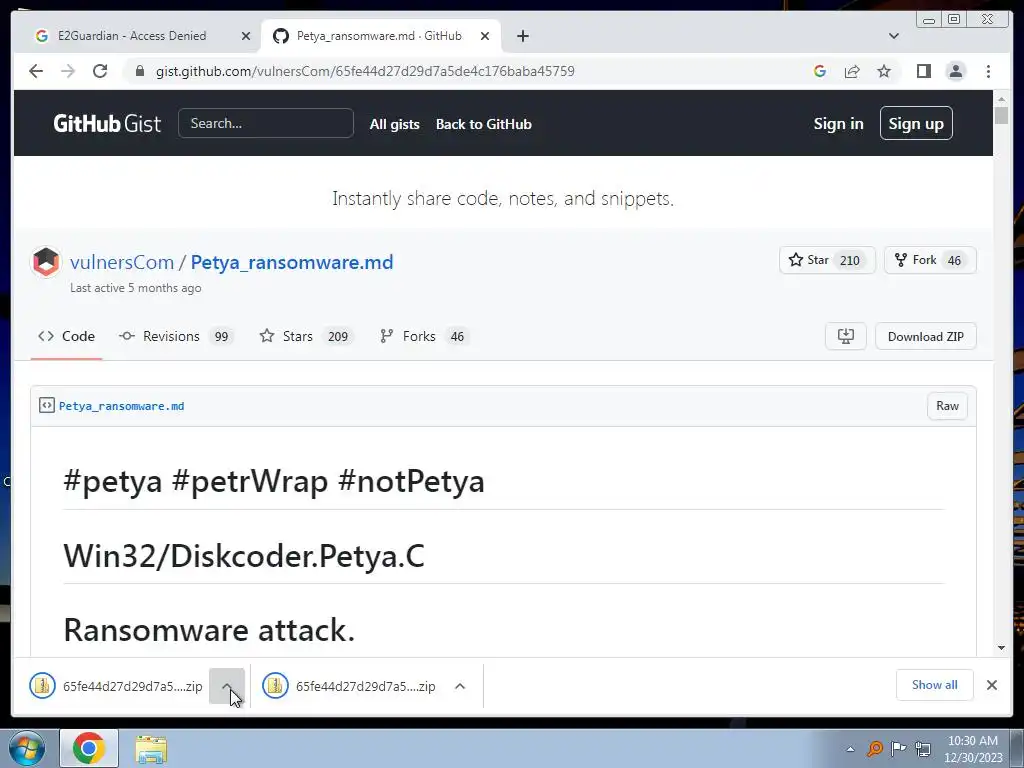Fork this gist
Image resolution: width=1024 pixels, height=768 pixels.
(x=916, y=260)
